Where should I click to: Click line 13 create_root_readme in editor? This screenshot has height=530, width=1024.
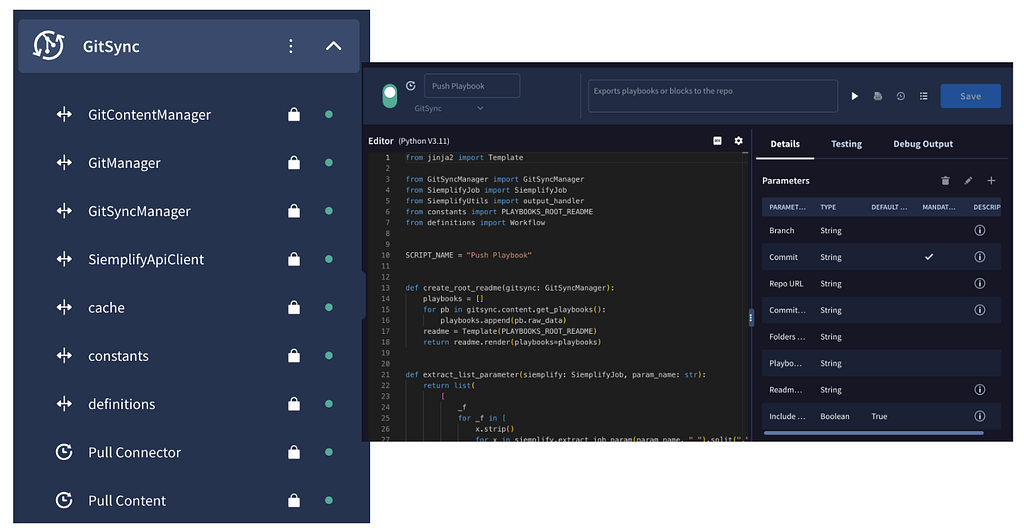pos(509,288)
